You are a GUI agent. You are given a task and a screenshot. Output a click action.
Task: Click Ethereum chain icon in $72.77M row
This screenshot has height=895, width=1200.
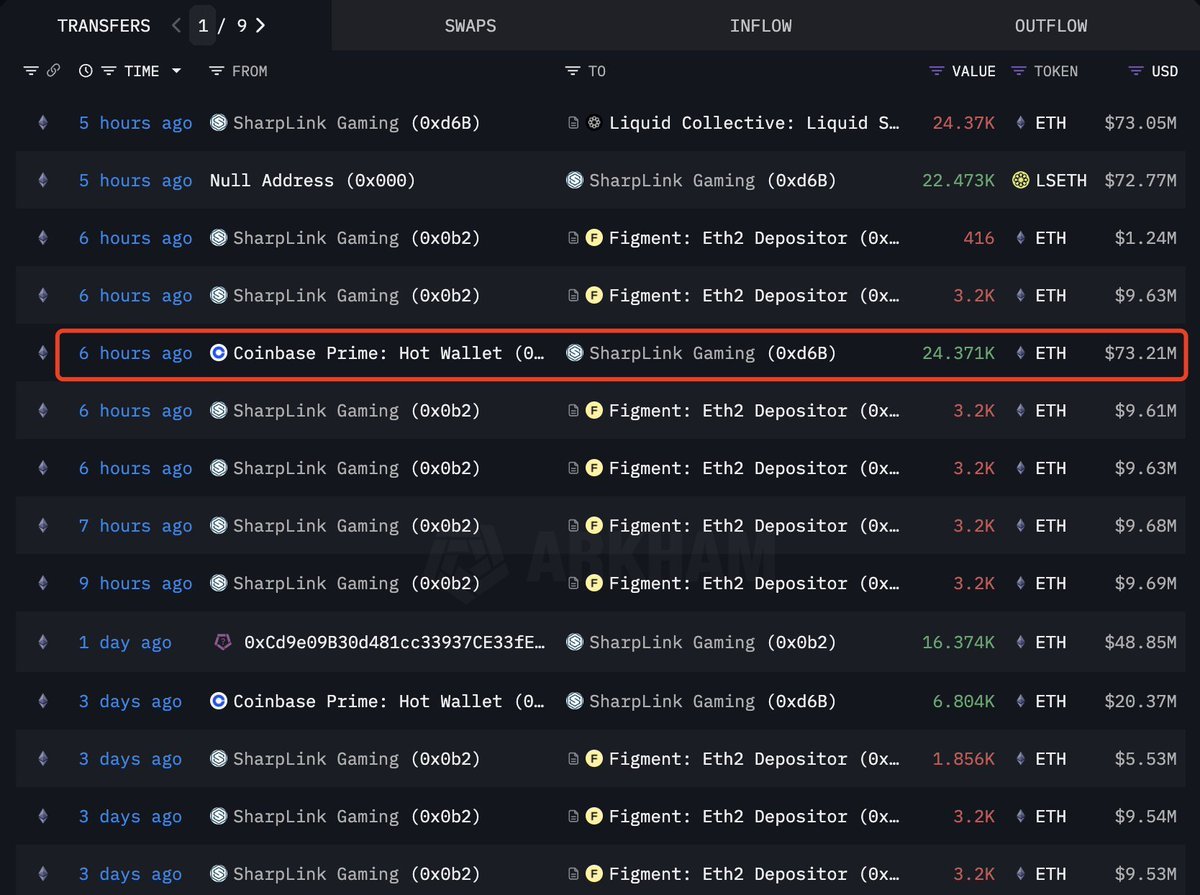(x=42, y=181)
